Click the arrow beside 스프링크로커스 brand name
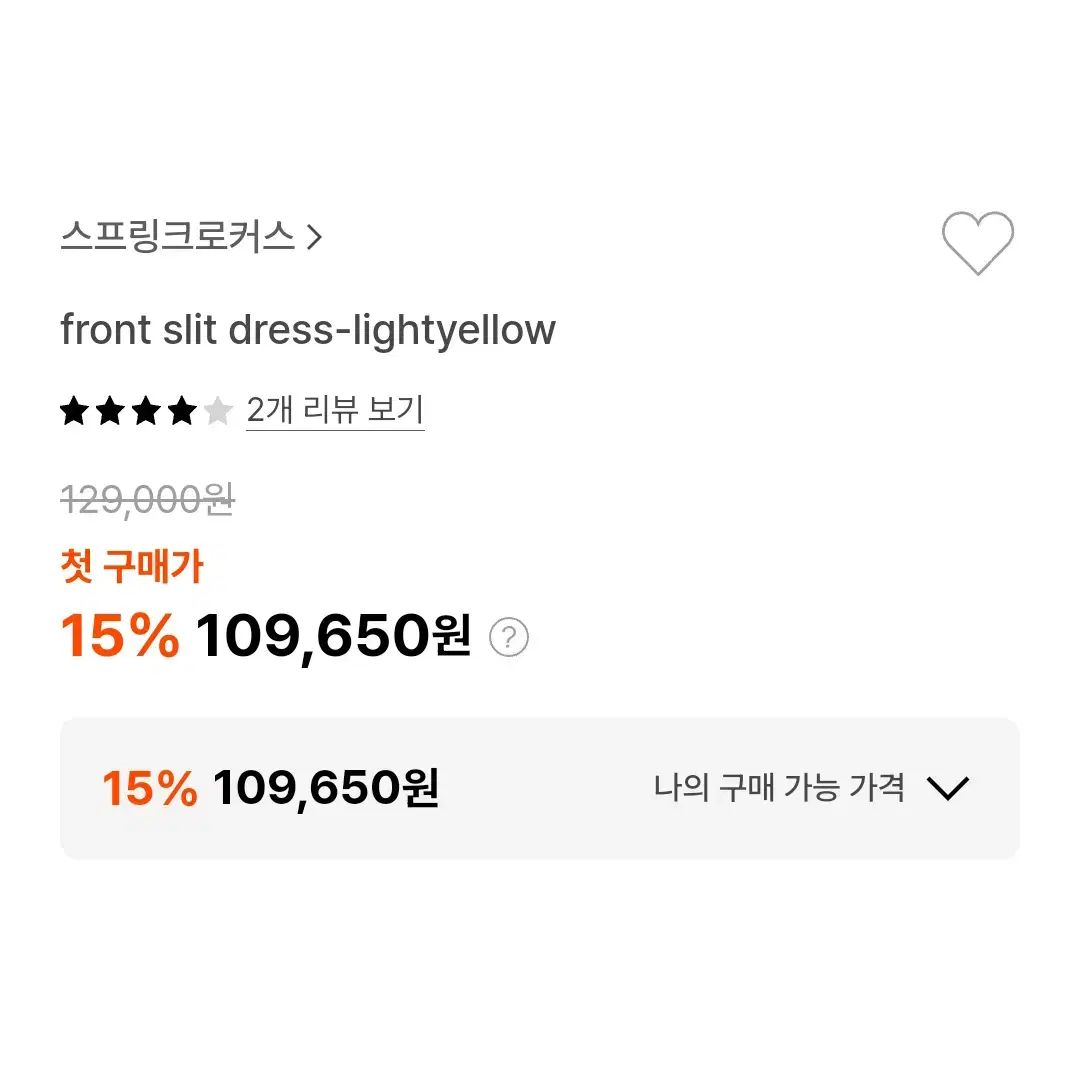 tap(314, 238)
